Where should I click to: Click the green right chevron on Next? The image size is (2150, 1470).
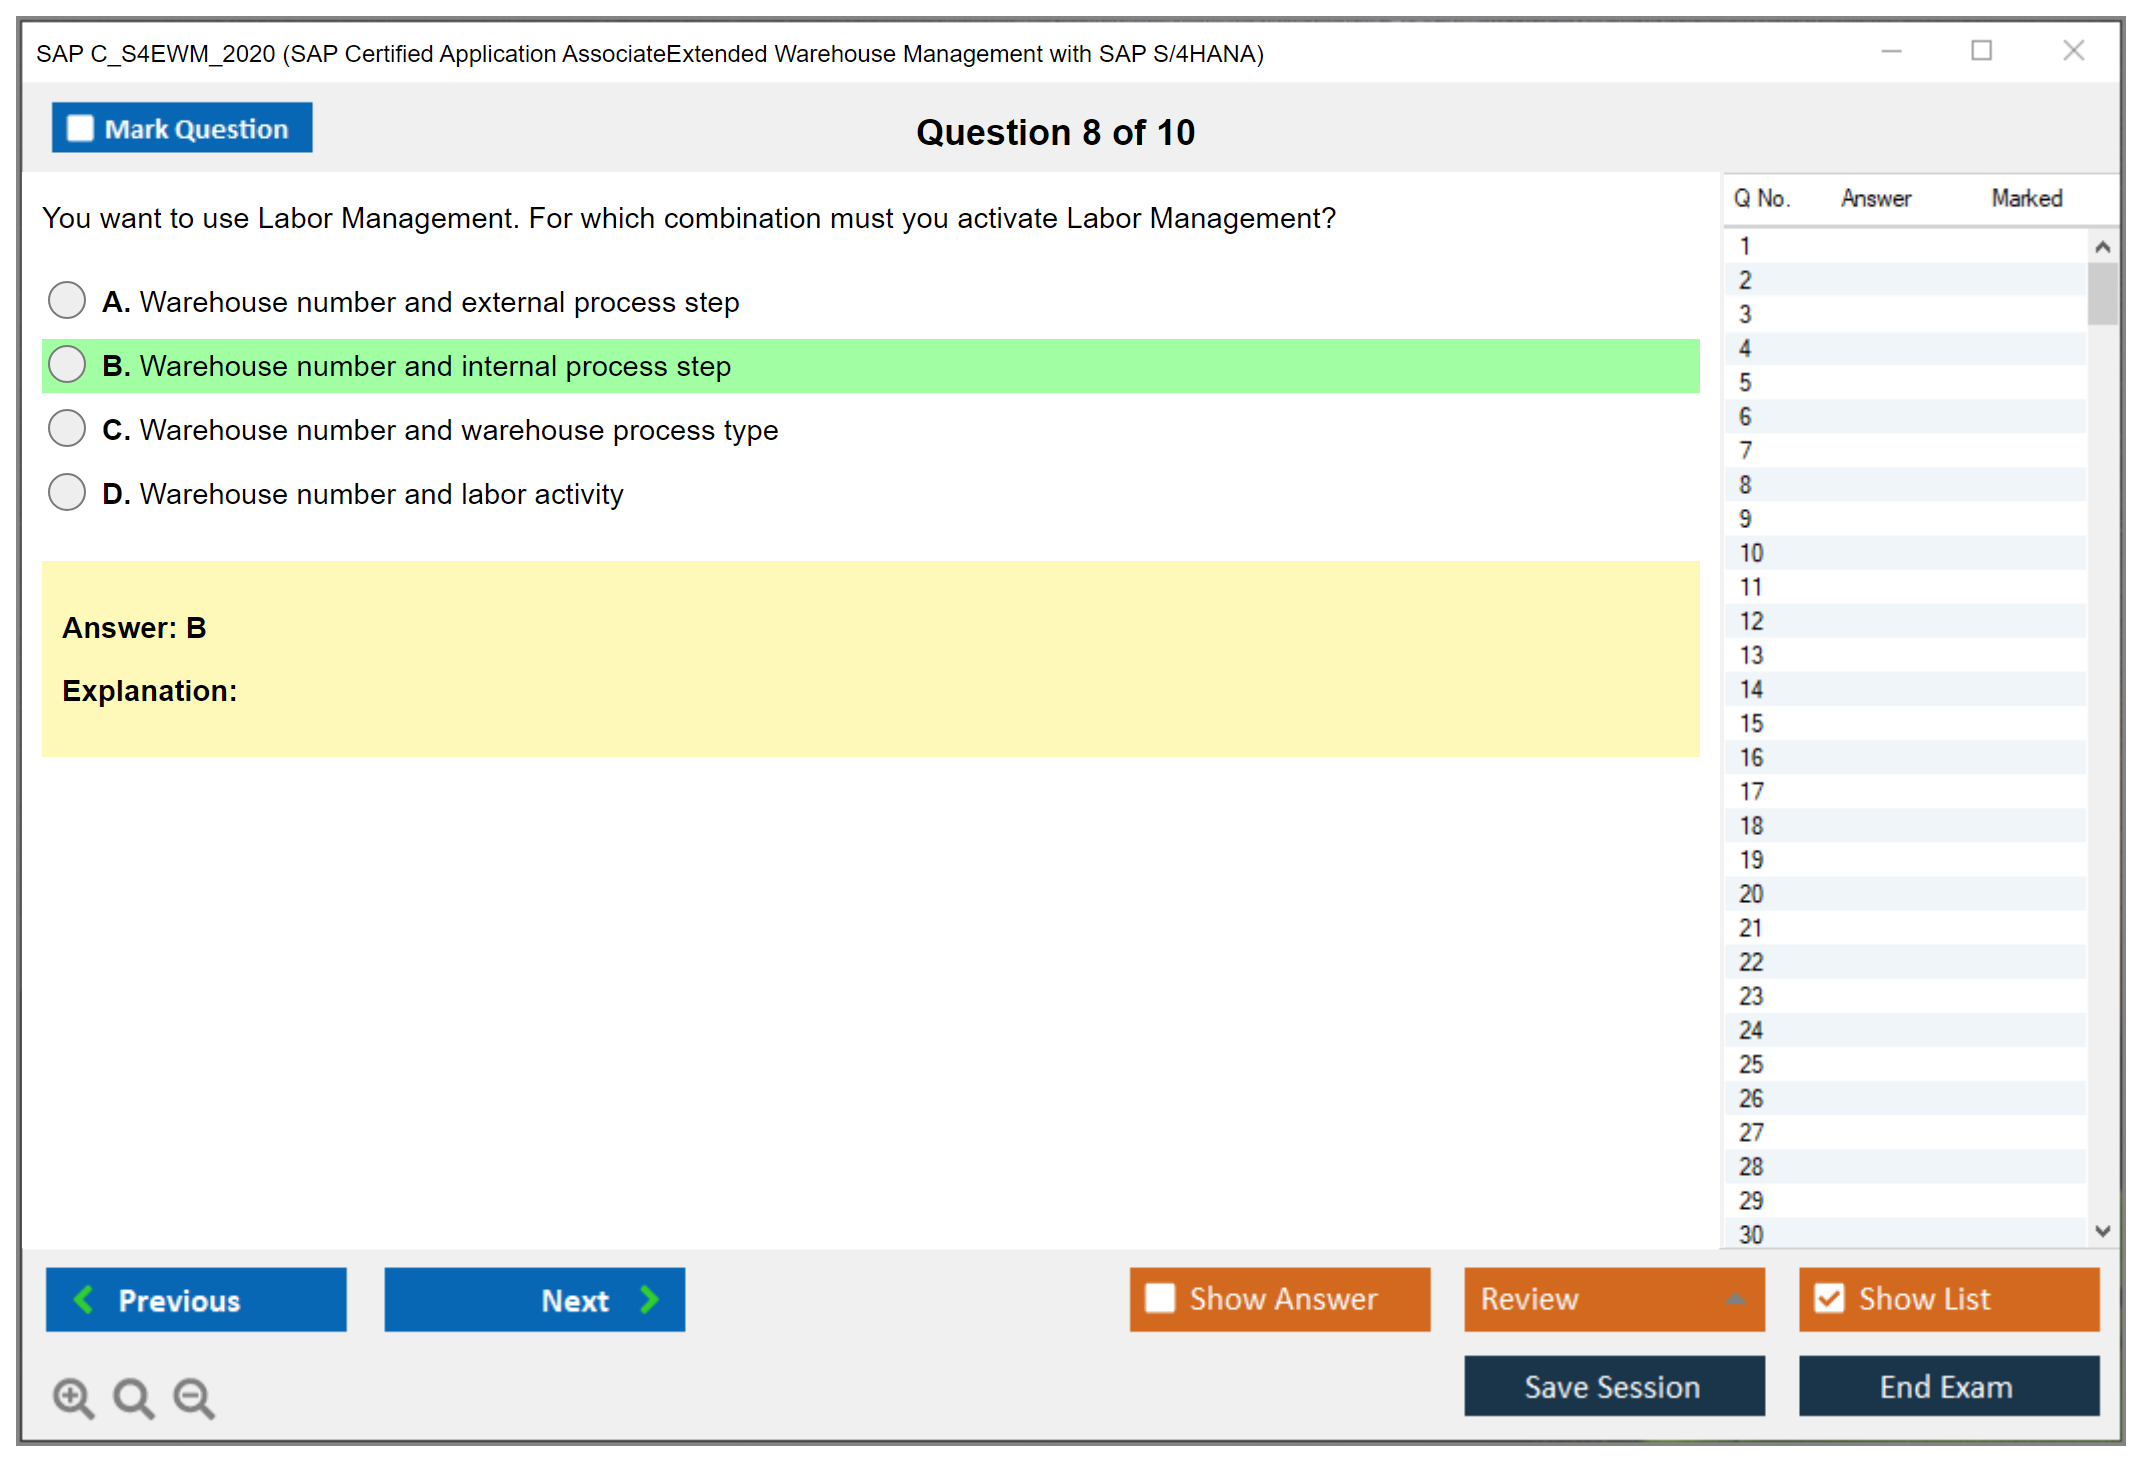tap(650, 1299)
